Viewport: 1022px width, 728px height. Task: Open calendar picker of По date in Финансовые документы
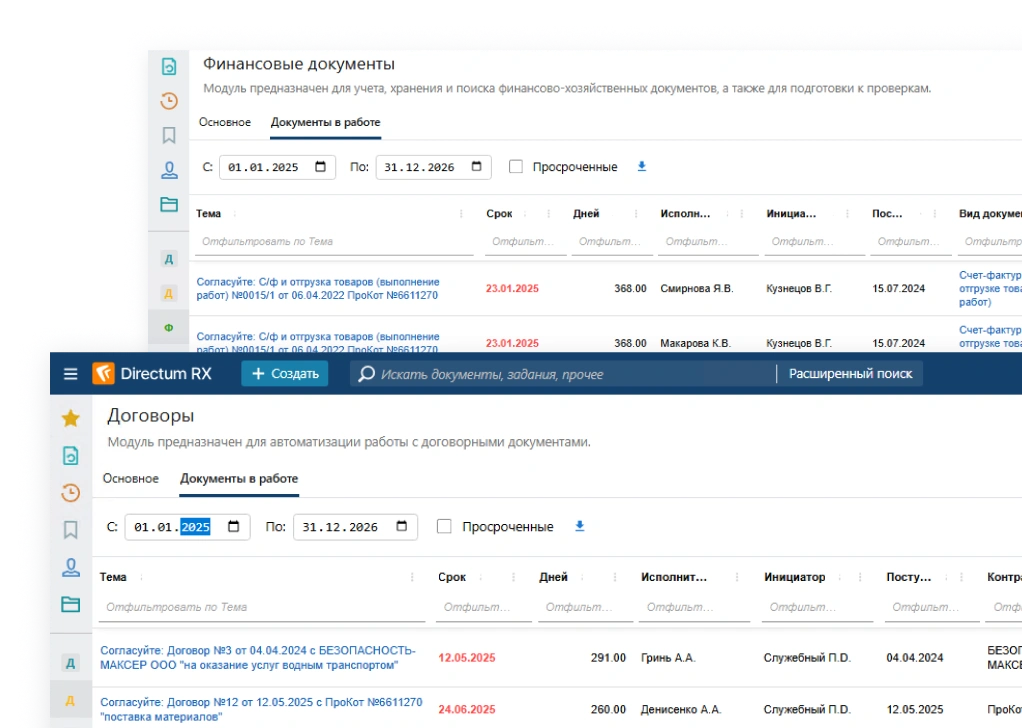pyautogui.click(x=476, y=167)
